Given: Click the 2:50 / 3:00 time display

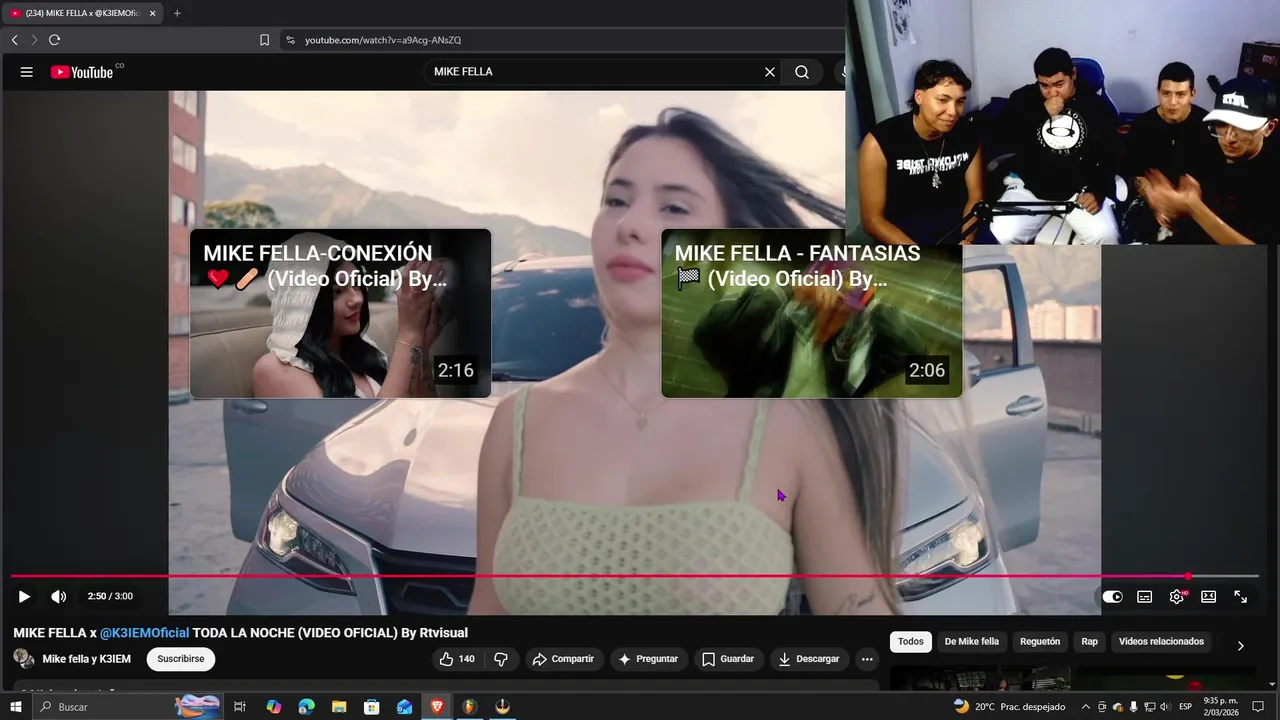Looking at the screenshot, I should 110,597.
